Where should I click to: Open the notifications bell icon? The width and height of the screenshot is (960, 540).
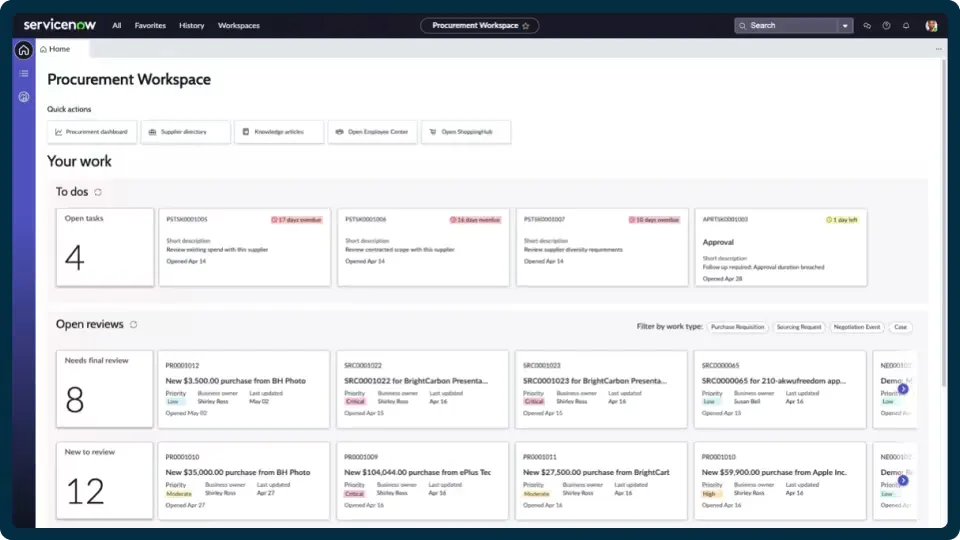[x=906, y=26]
